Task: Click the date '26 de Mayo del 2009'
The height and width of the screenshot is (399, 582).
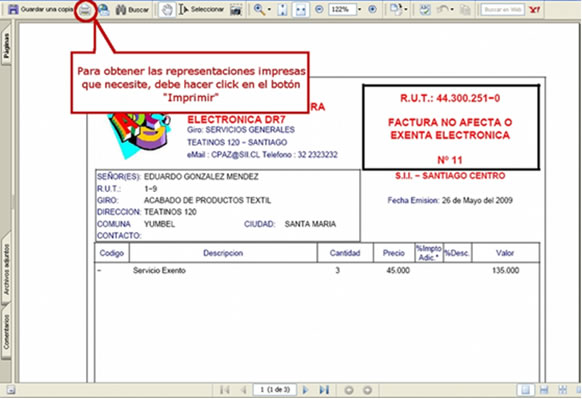Action: pyautogui.click(x=477, y=200)
